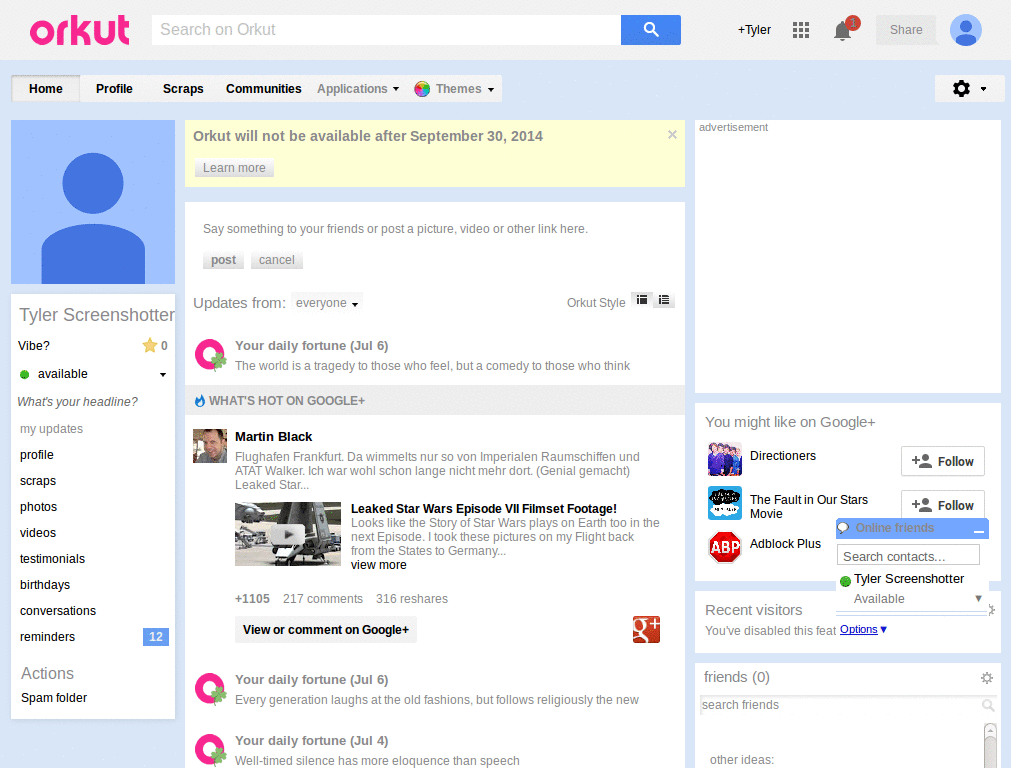Image resolution: width=1024 pixels, height=768 pixels.
Task: Click the Directioners page icon
Action: click(725, 459)
